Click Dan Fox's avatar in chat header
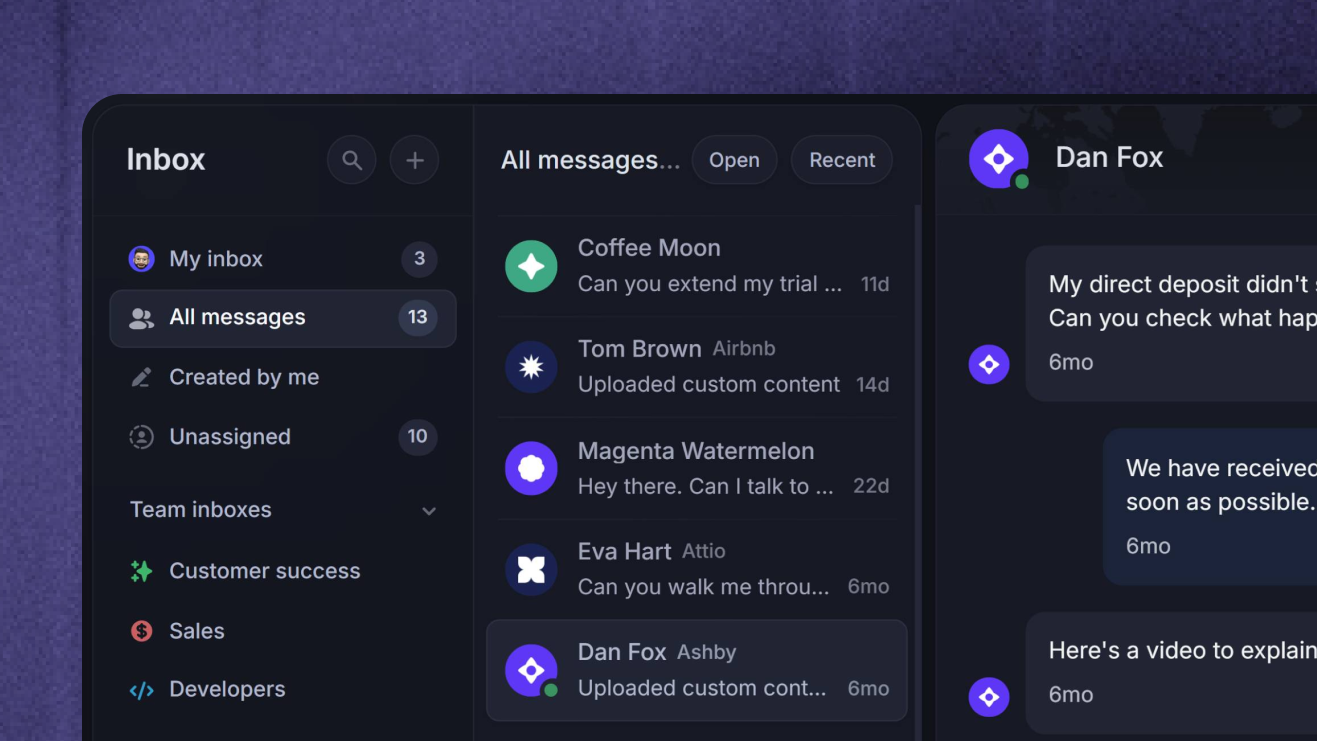1317x741 pixels. point(998,158)
